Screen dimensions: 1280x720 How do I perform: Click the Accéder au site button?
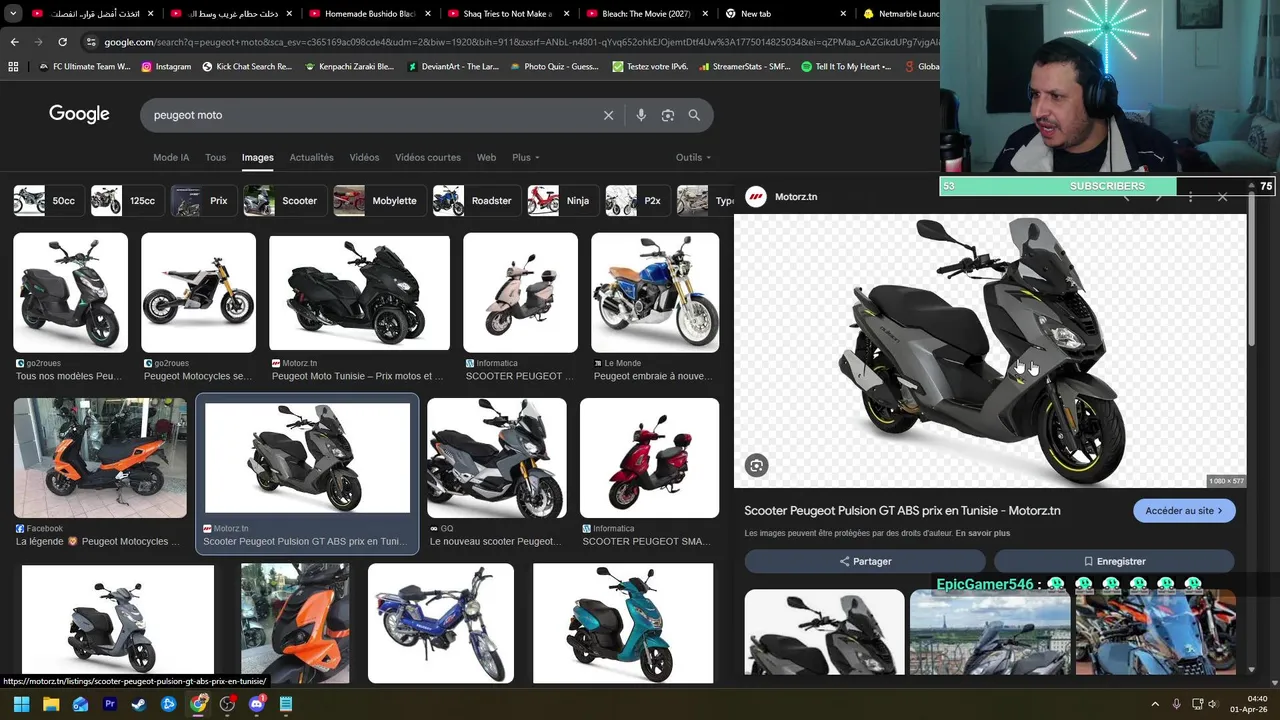coord(1184,511)
